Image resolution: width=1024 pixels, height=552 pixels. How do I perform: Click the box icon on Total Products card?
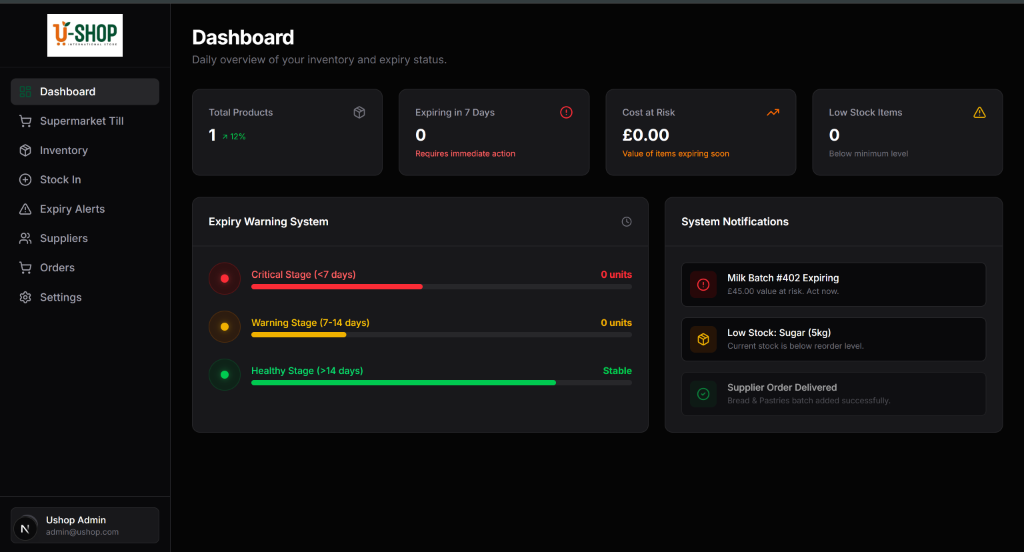(x=359, y=113)
